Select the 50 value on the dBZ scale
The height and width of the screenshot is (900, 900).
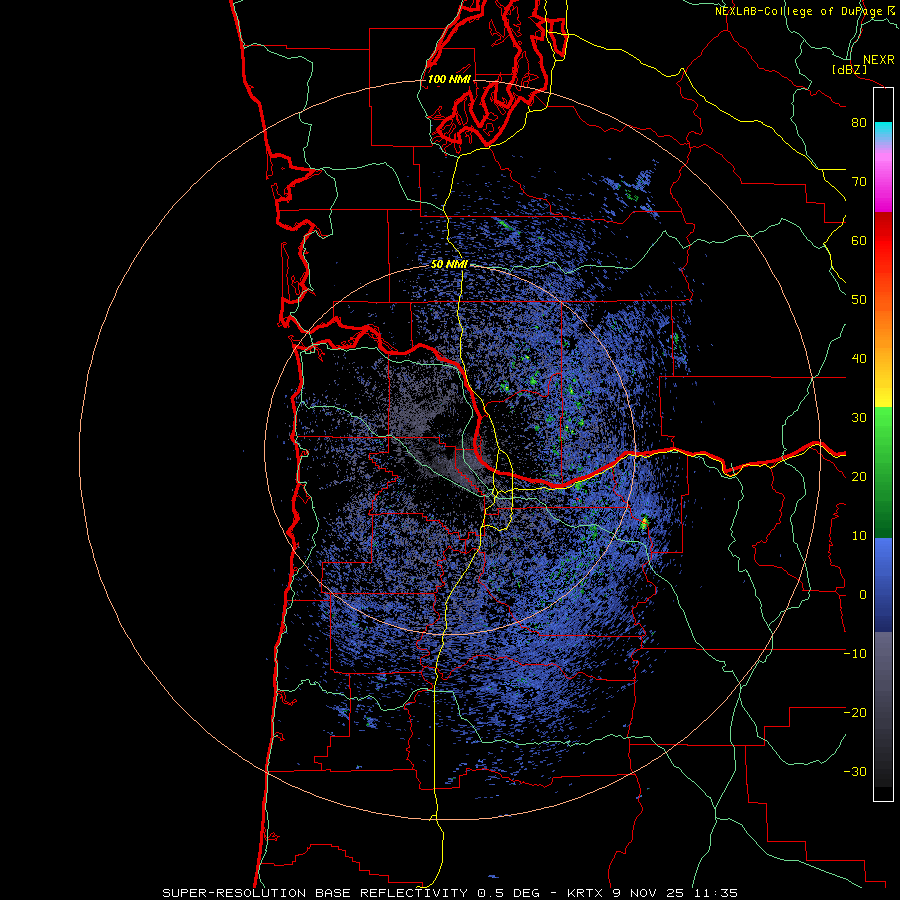click(x=859, y=300)
